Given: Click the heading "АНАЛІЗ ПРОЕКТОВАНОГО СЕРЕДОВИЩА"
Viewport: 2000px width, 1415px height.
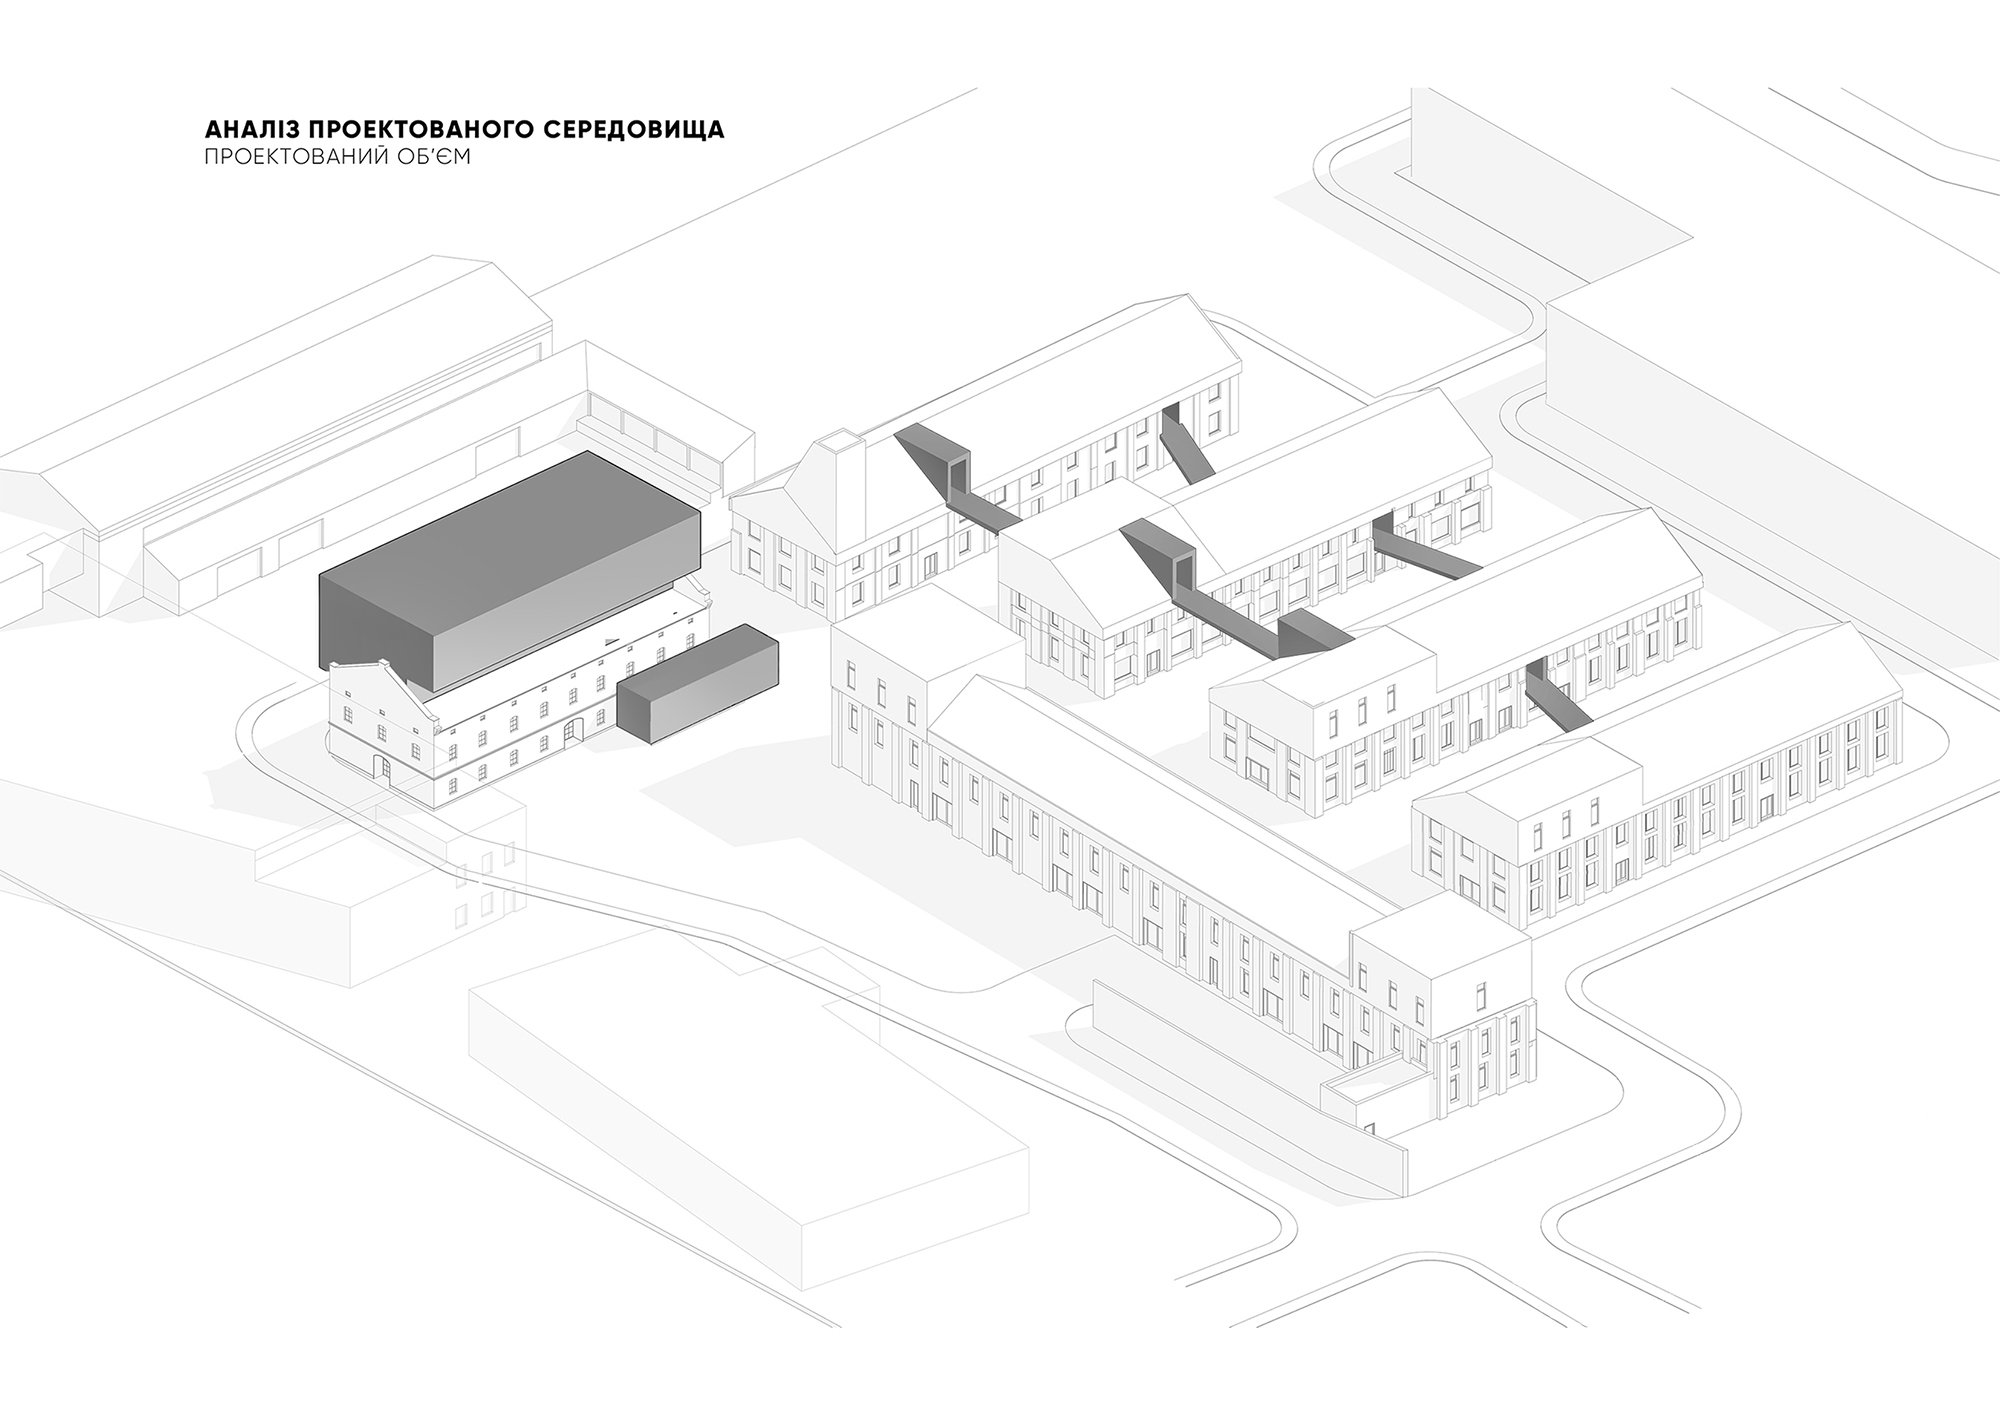Looking at the screenshot, I should pyautogui.click(x=465, y=131).
